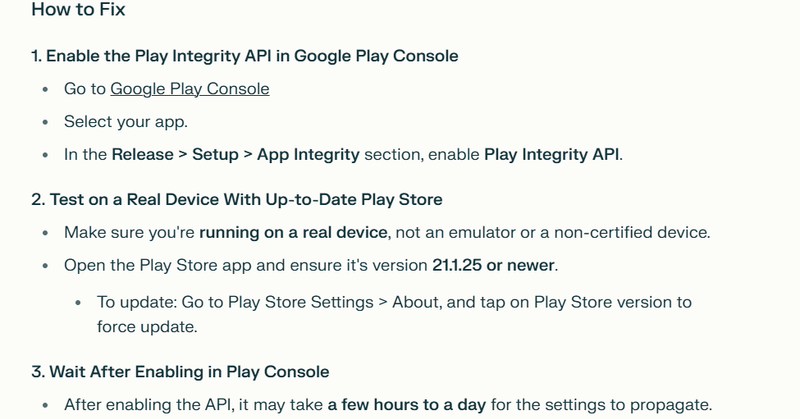Click heading "2. Test on a Real Device"
800x419 pixels.
[237, 200]
